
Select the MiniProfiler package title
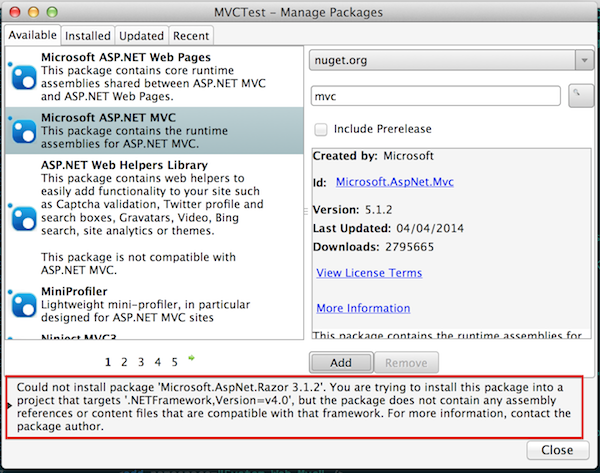74,291
